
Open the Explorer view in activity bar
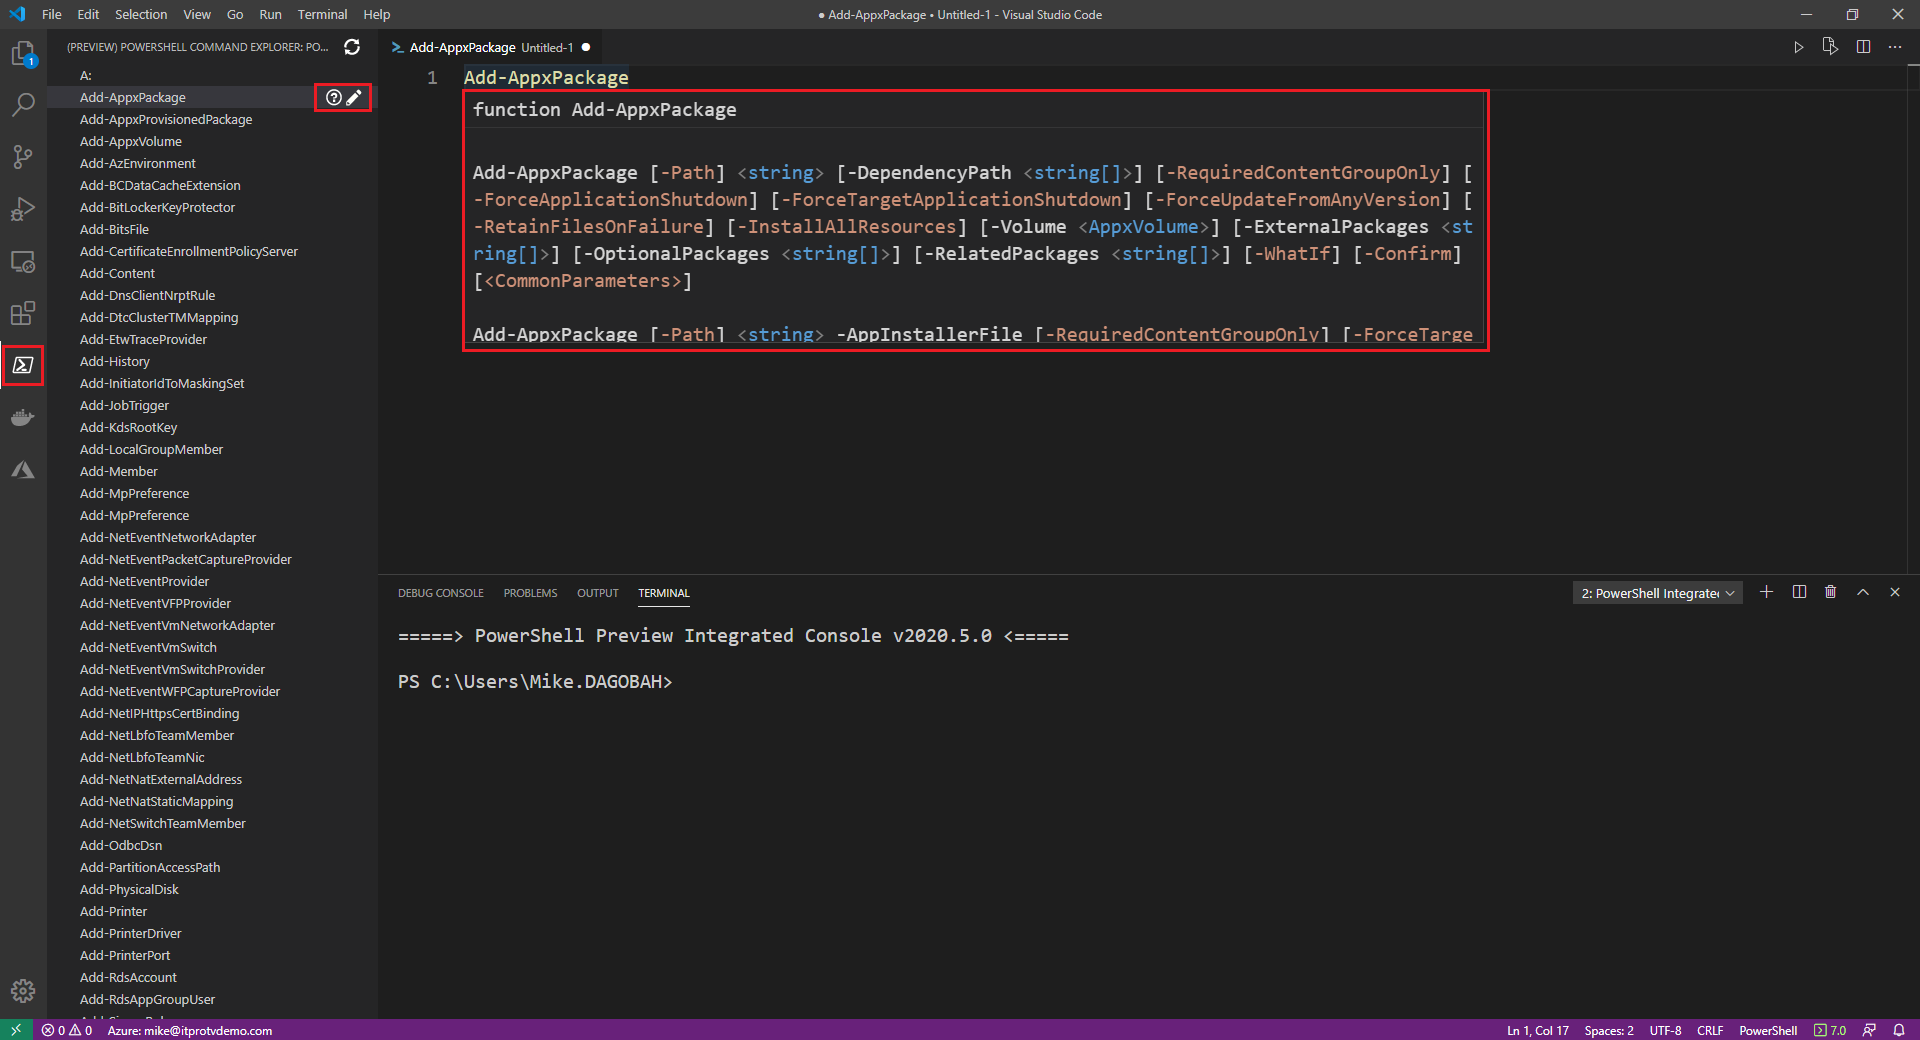(x=23, y=53)
